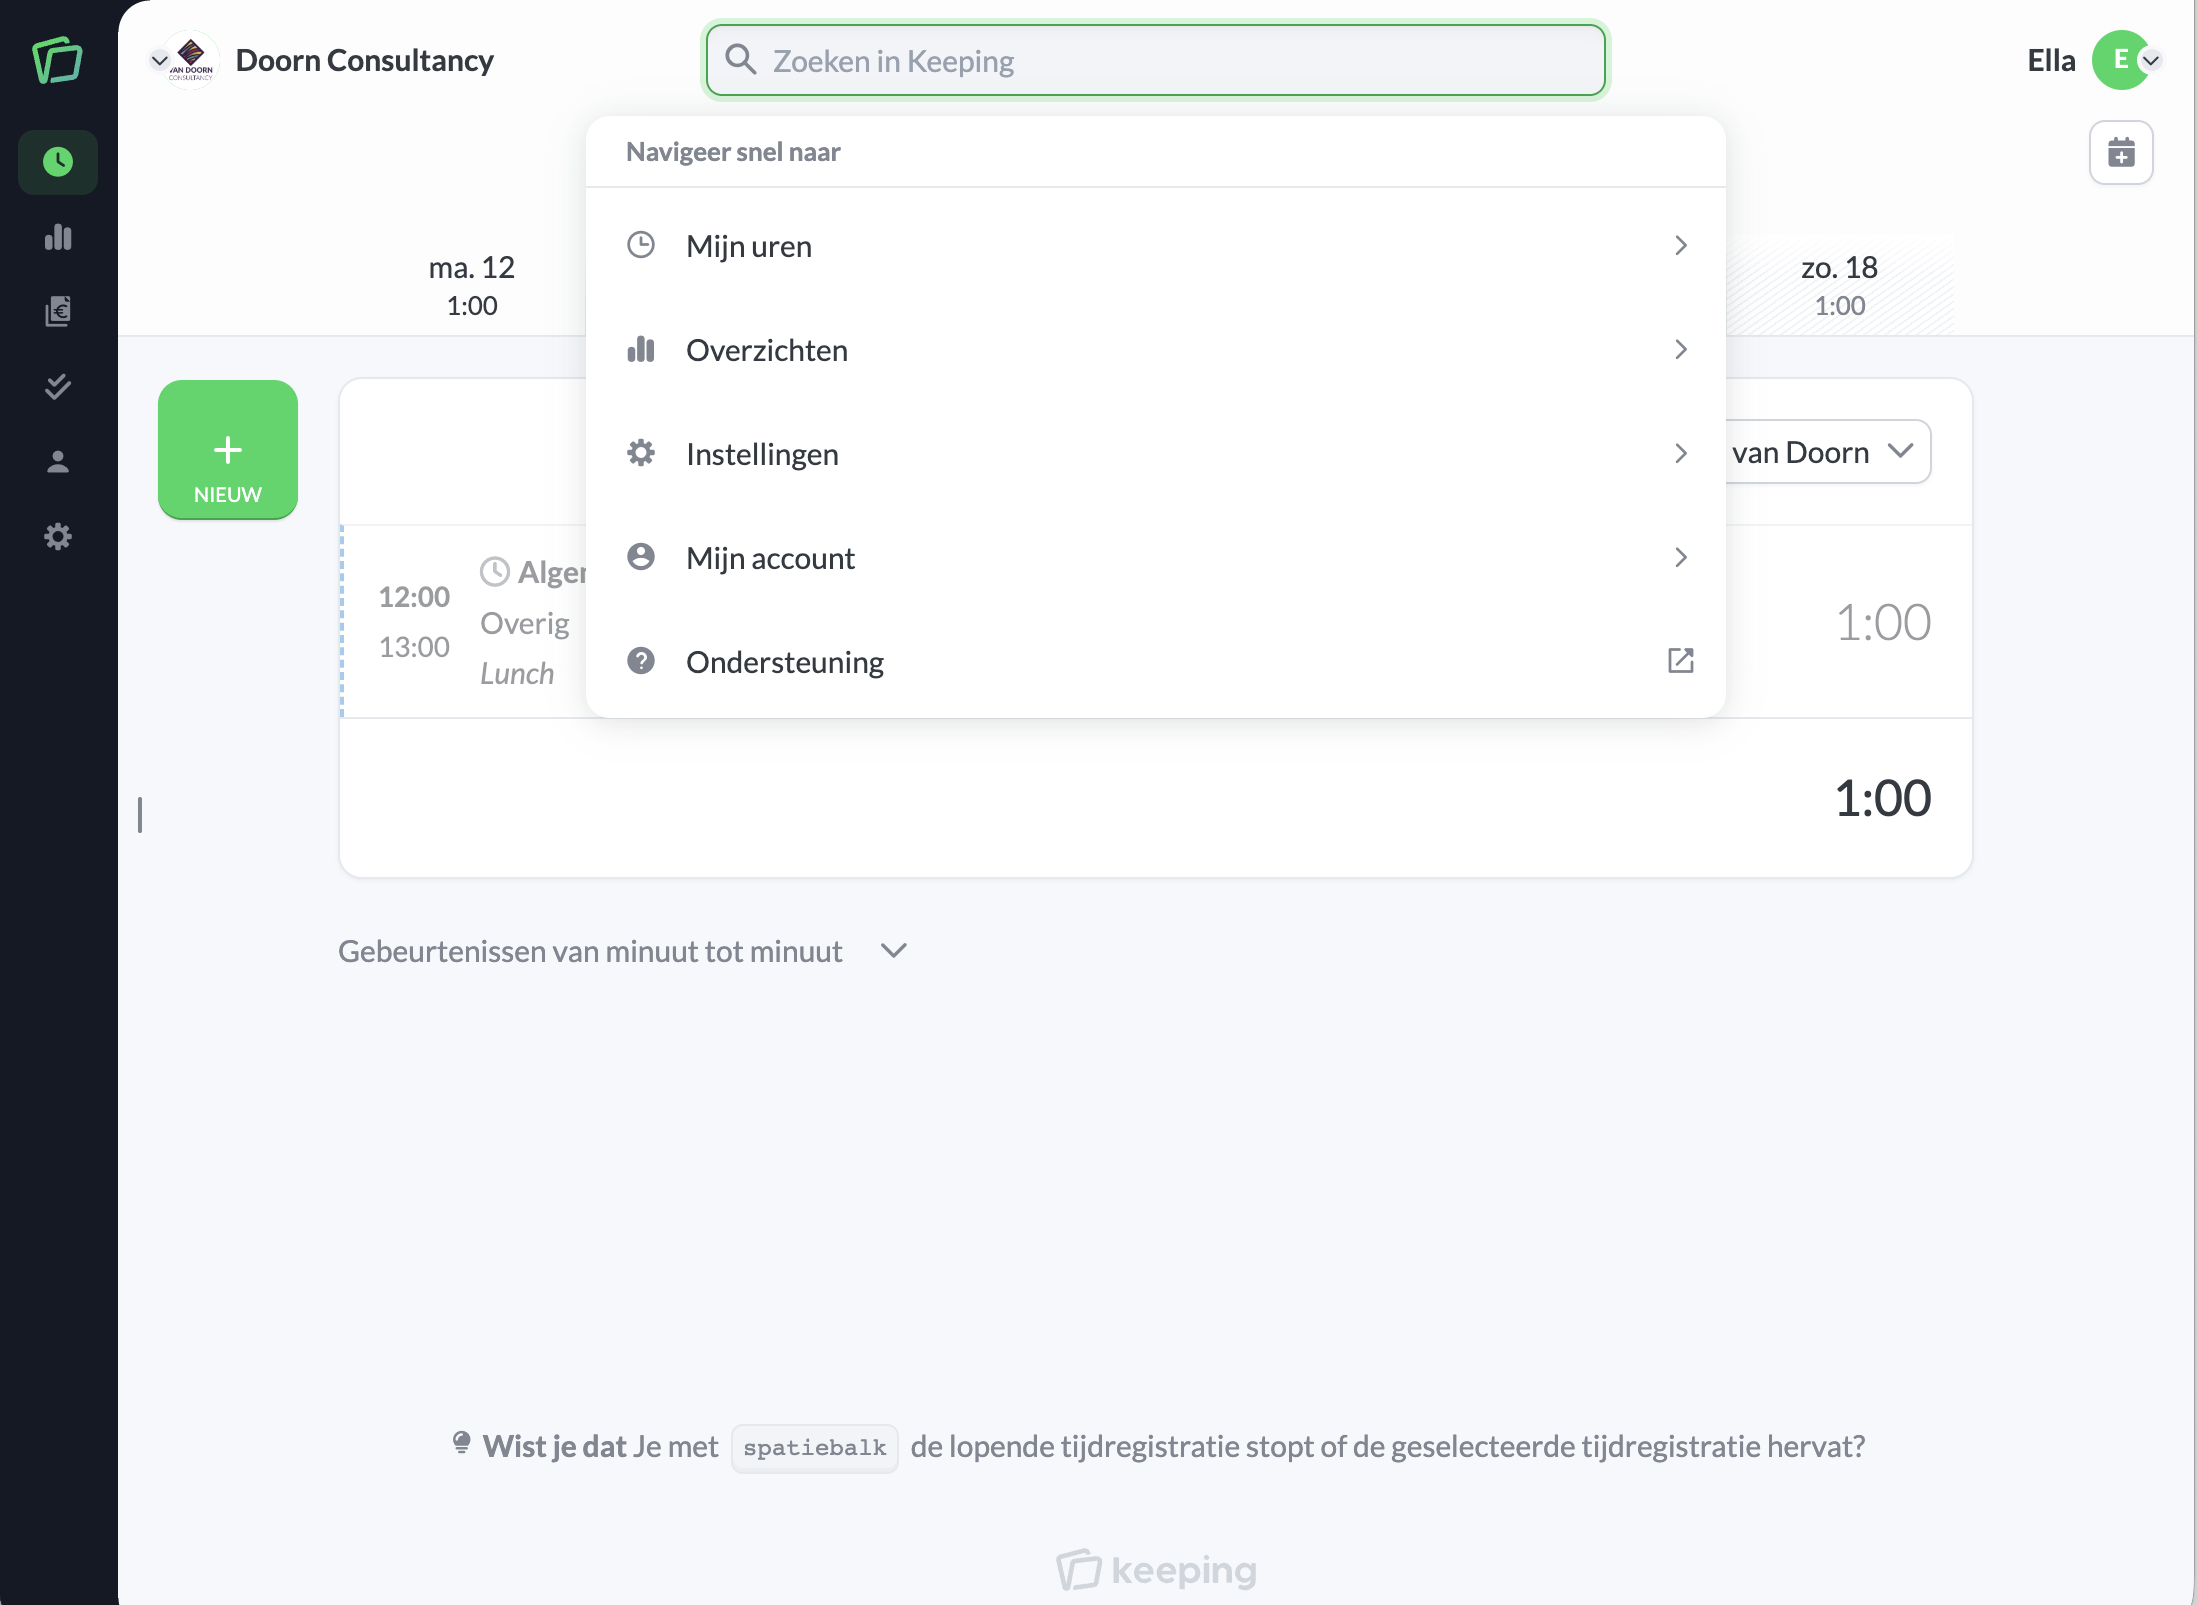2197x1605 pixels.
Task: Select Mijn account in quick navigation
Action: [x=1156, y=557]
